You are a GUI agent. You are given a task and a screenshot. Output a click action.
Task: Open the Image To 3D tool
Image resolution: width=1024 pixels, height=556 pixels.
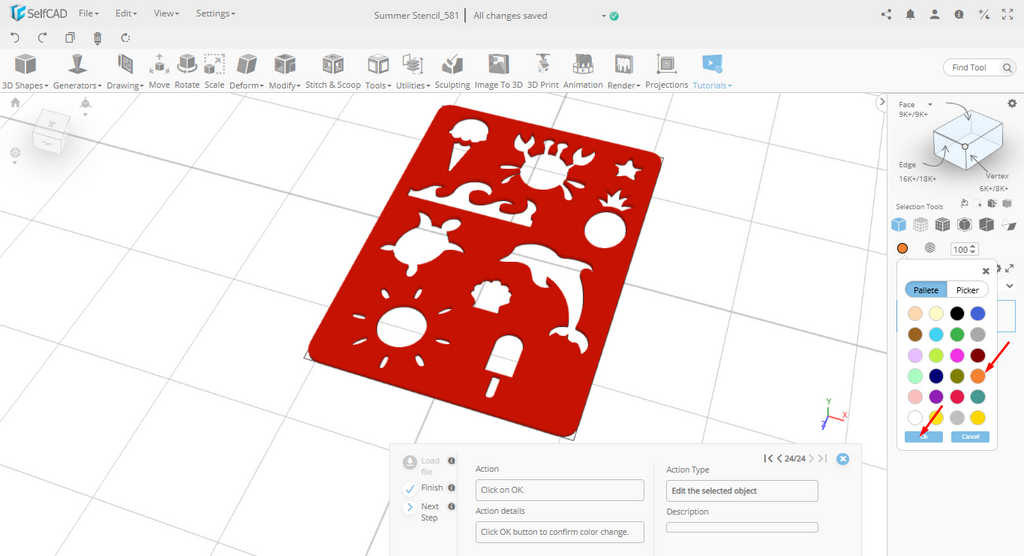coord(498,71)
